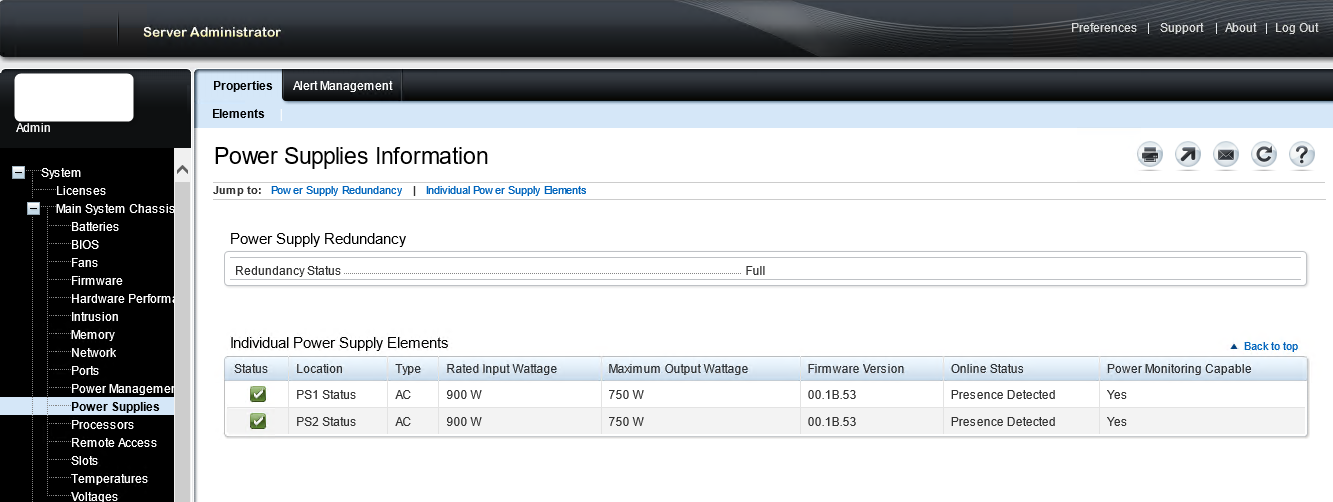Click the Admin user label

[33, 128]
